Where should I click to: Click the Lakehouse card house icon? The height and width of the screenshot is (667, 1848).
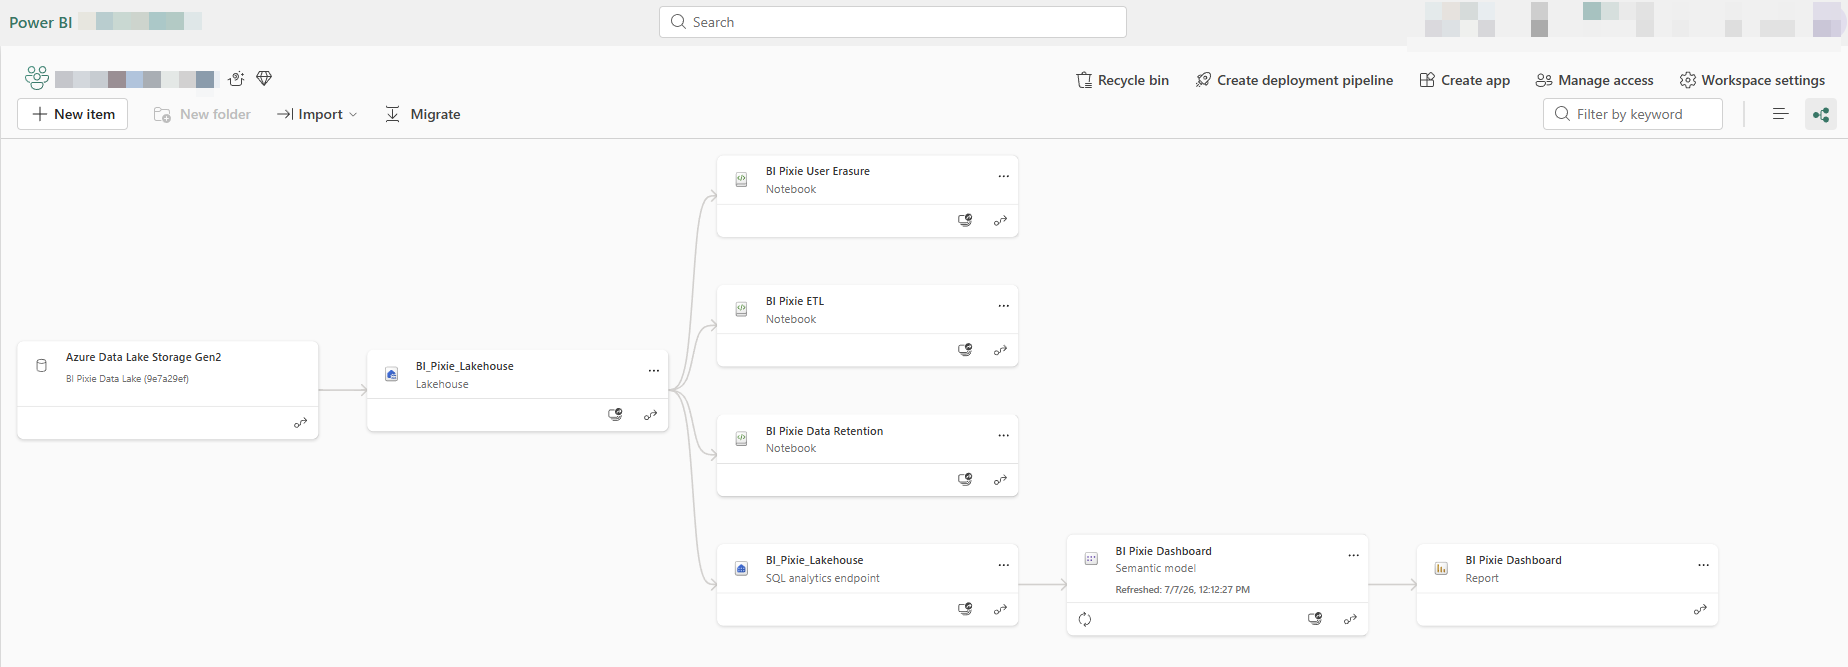click(x=391, y=374)
